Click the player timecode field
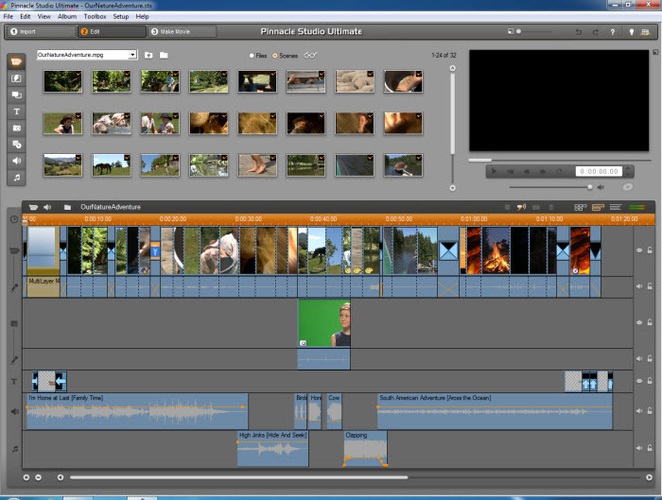The width and height of the screenshot is (662, 500). pos(599,171)
